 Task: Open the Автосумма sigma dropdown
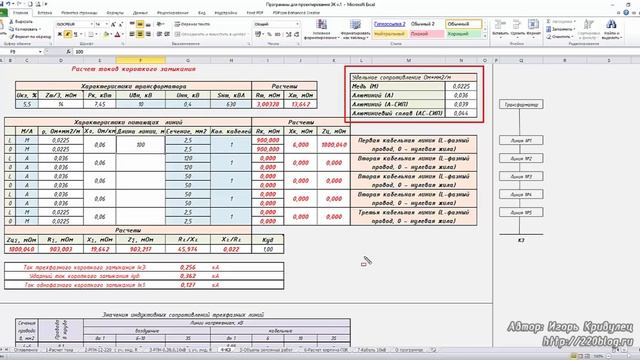tap(561, 22)
